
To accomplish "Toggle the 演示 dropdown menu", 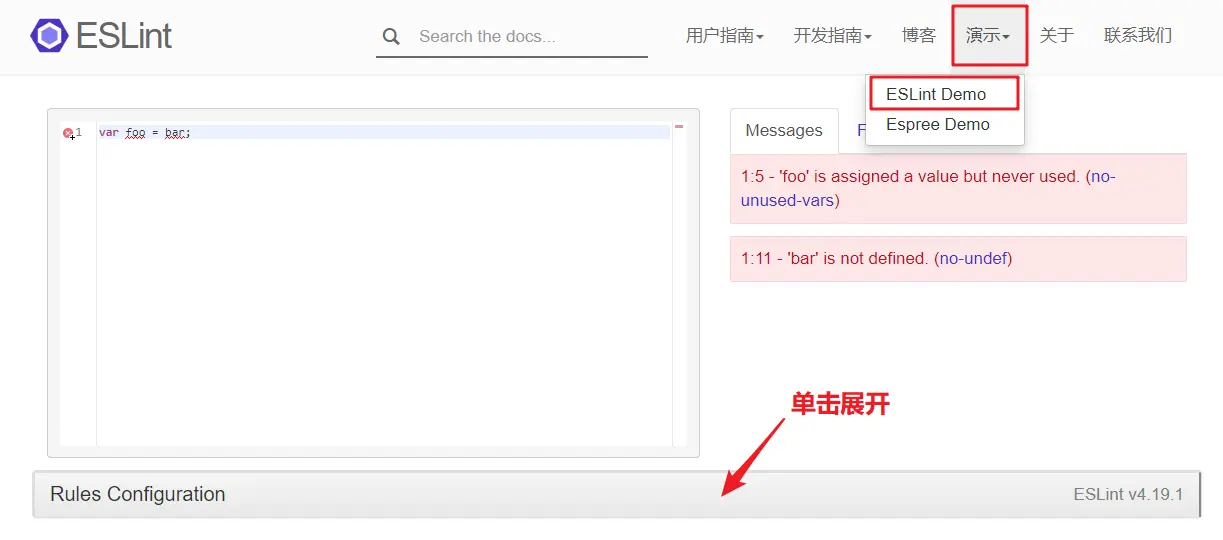I will point(989,36).
